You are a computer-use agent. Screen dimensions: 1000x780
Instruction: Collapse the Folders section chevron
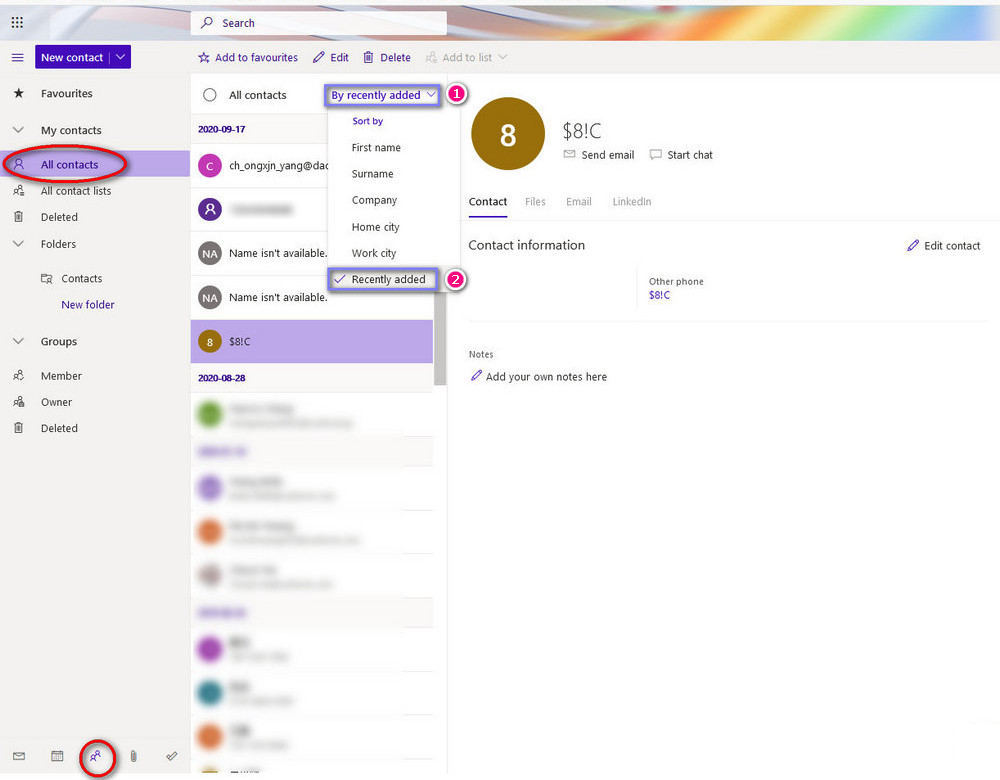(x=18, y=244)
